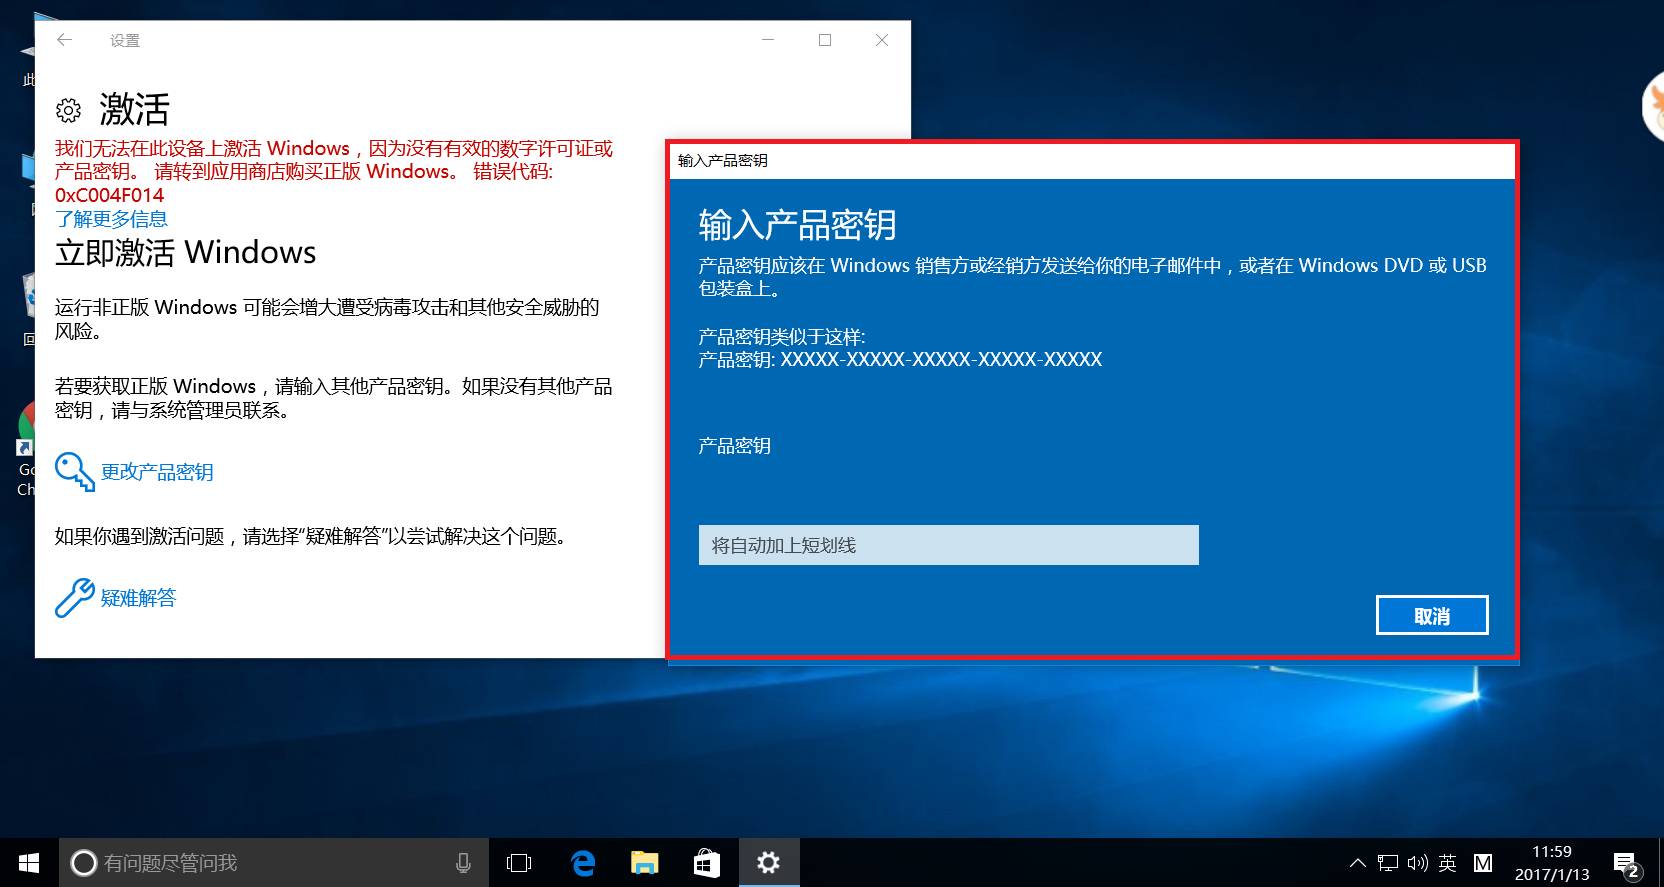This screenshot has height=887, width=1664.
Task: Click the back arrow in Settings window
Action: pyautogui.click(x=65, y=40)
